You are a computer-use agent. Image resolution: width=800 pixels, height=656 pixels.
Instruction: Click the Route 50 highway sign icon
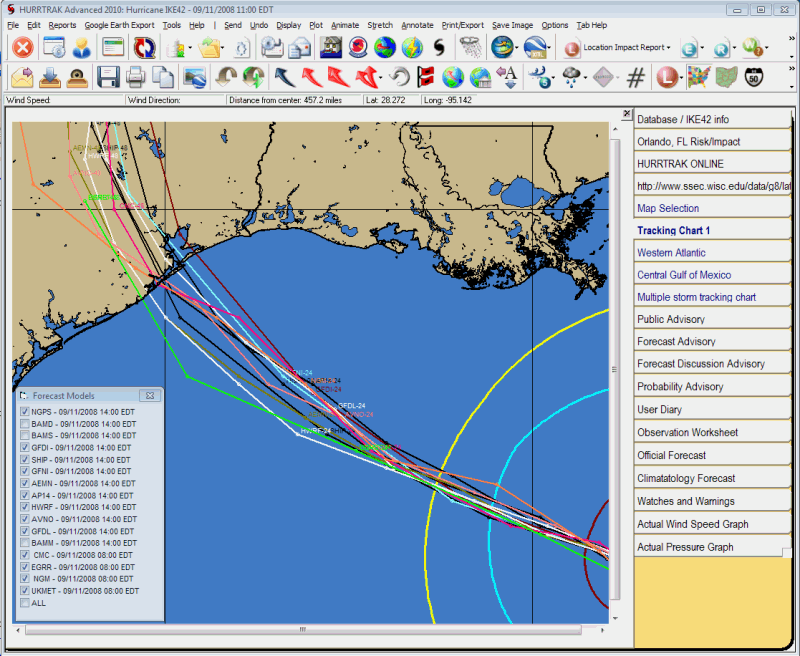pos(756,77)
